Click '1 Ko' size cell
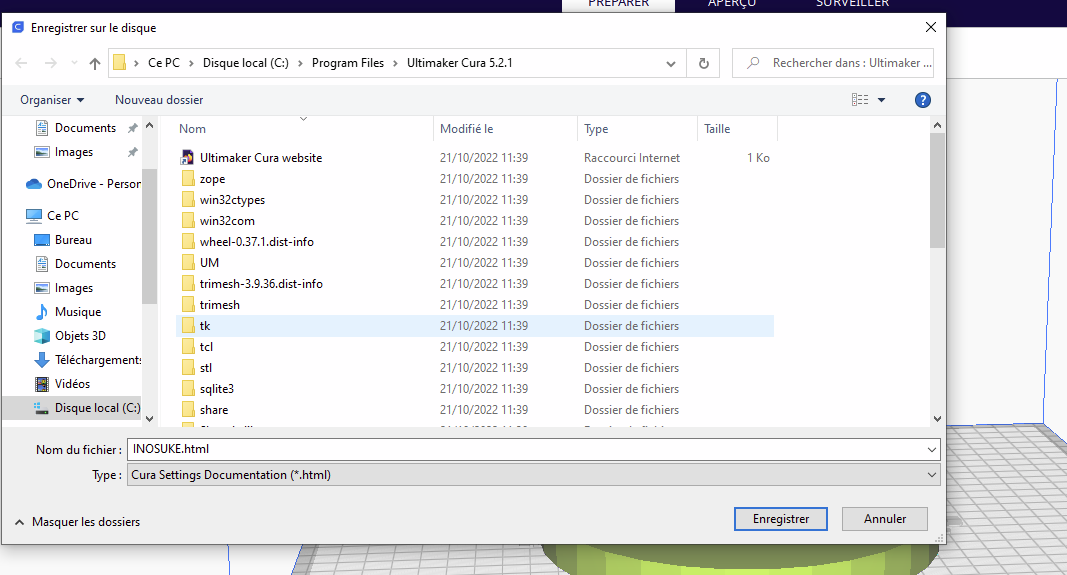This screenshot has height=575, width=1067. pyautogui.click(x=758, y=158)
